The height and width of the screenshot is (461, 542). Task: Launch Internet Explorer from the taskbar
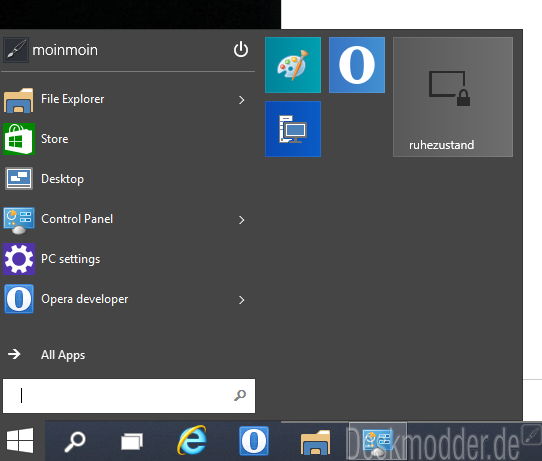pyautogui.click(x=192, y=440)
